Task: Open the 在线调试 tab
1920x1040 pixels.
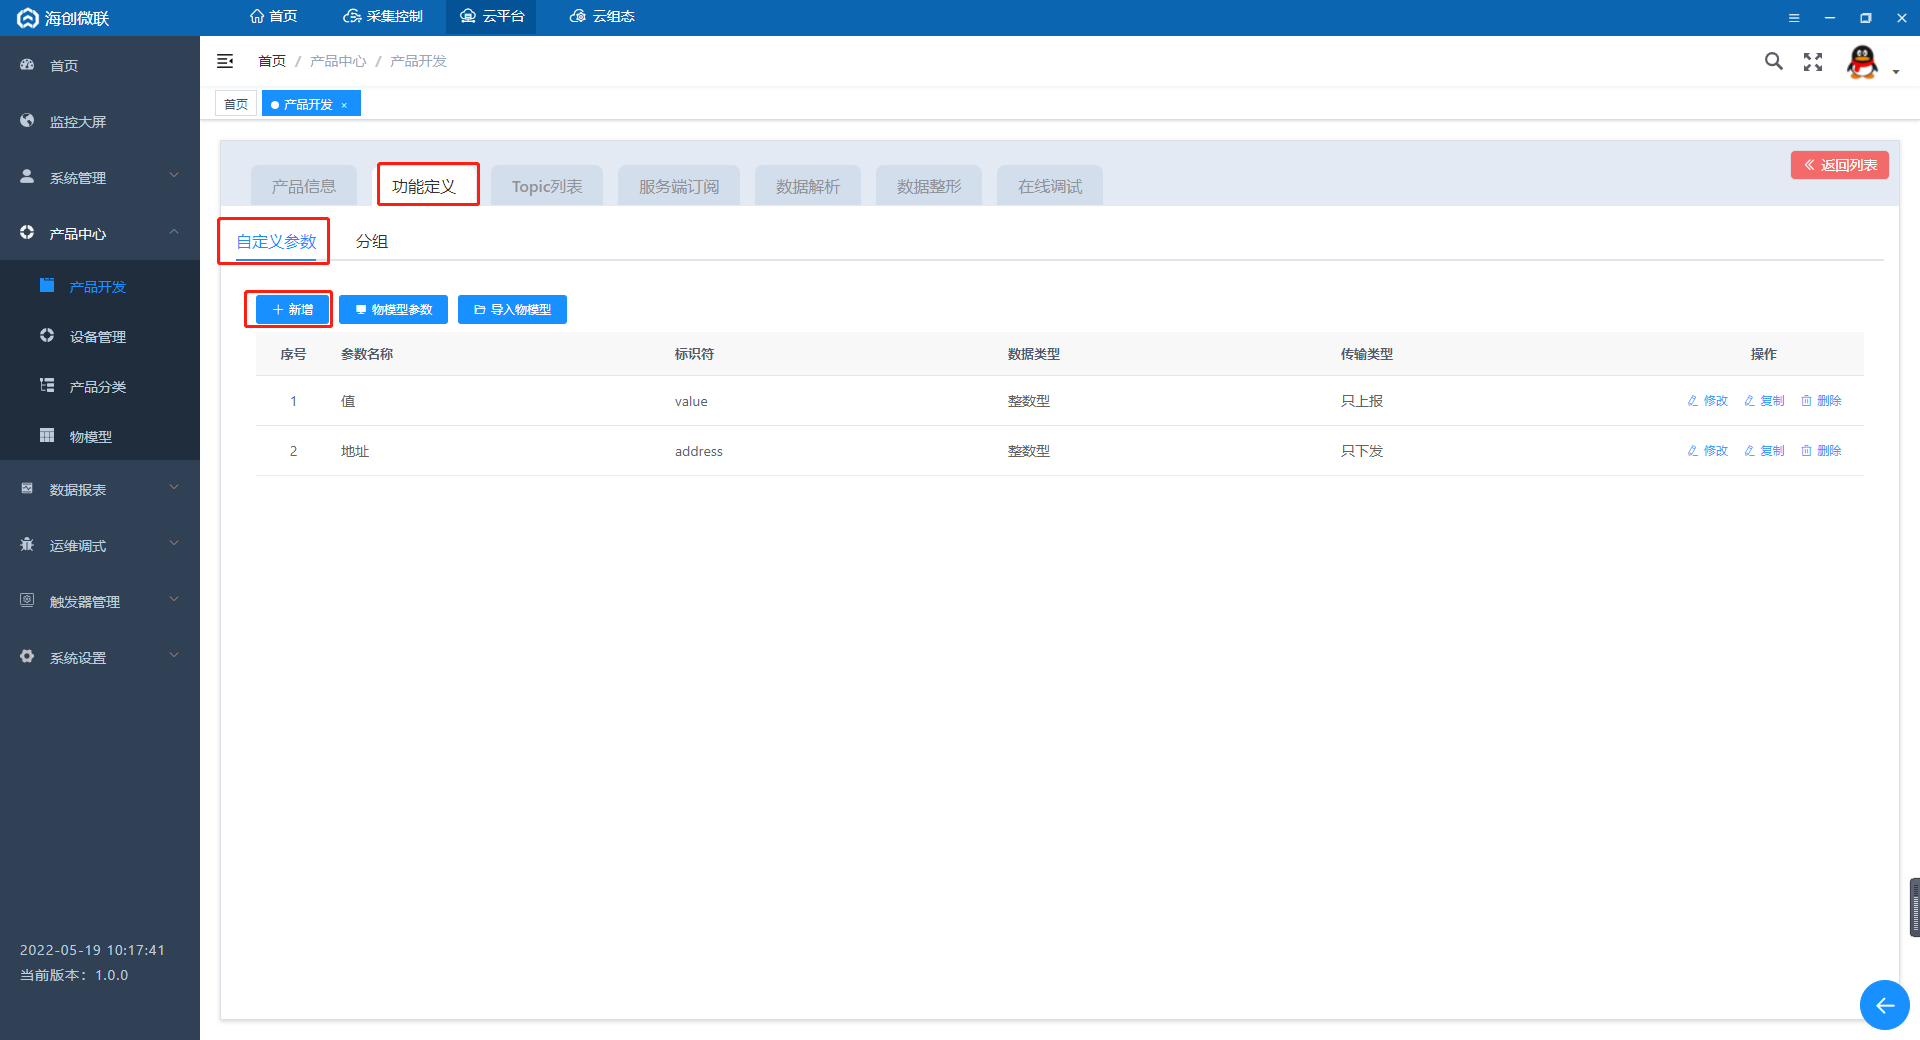Action: pos(1050,186)
